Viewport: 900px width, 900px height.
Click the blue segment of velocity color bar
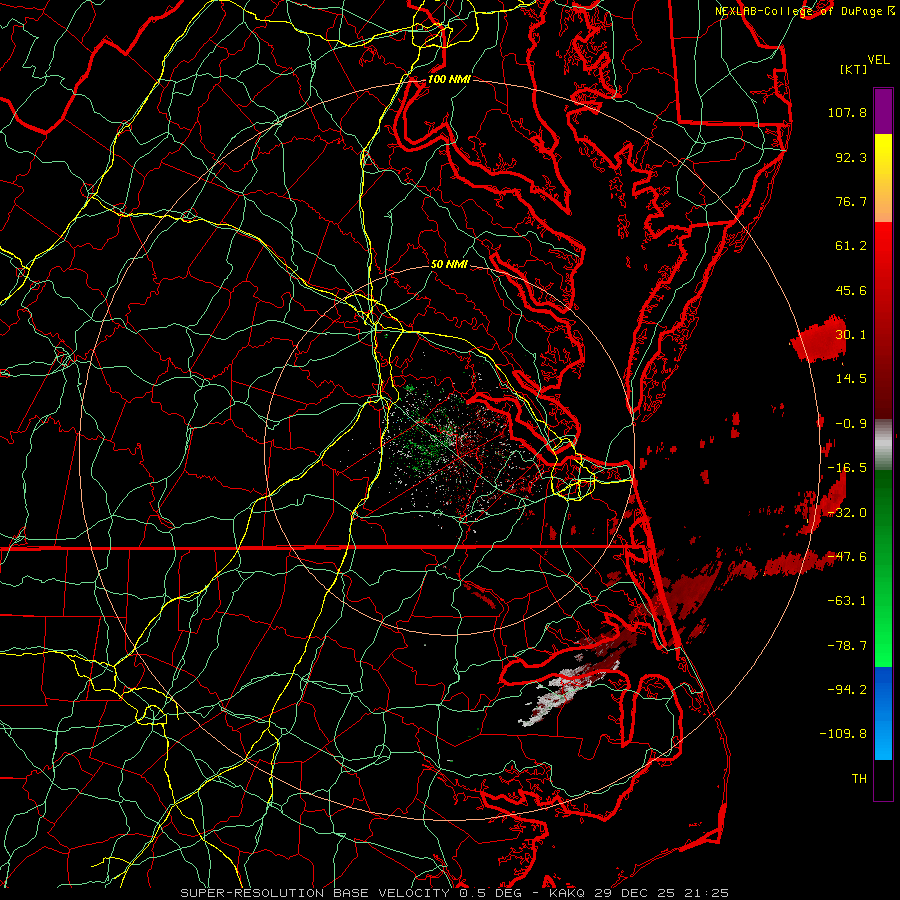point(883,713)
